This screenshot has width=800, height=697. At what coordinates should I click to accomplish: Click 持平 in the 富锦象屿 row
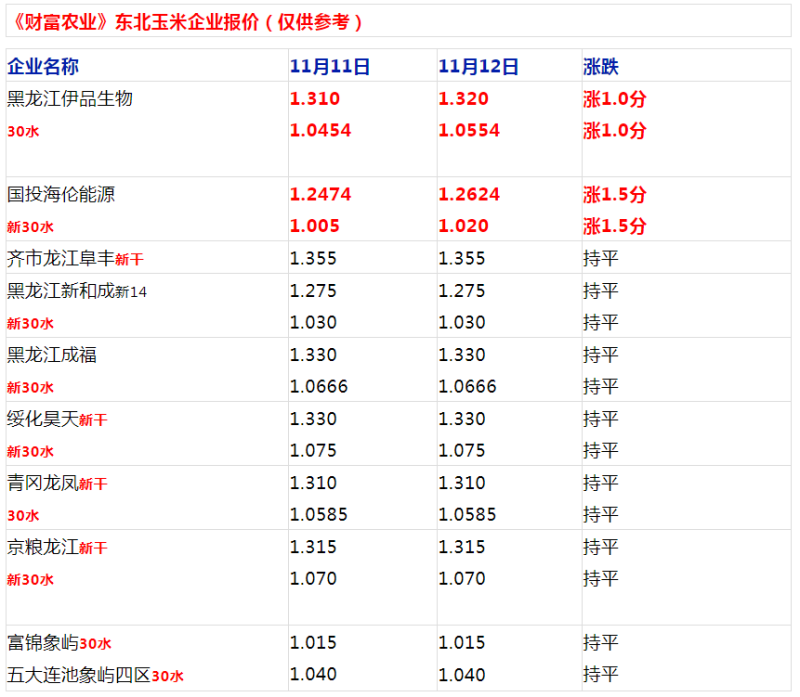click(601, 643)
